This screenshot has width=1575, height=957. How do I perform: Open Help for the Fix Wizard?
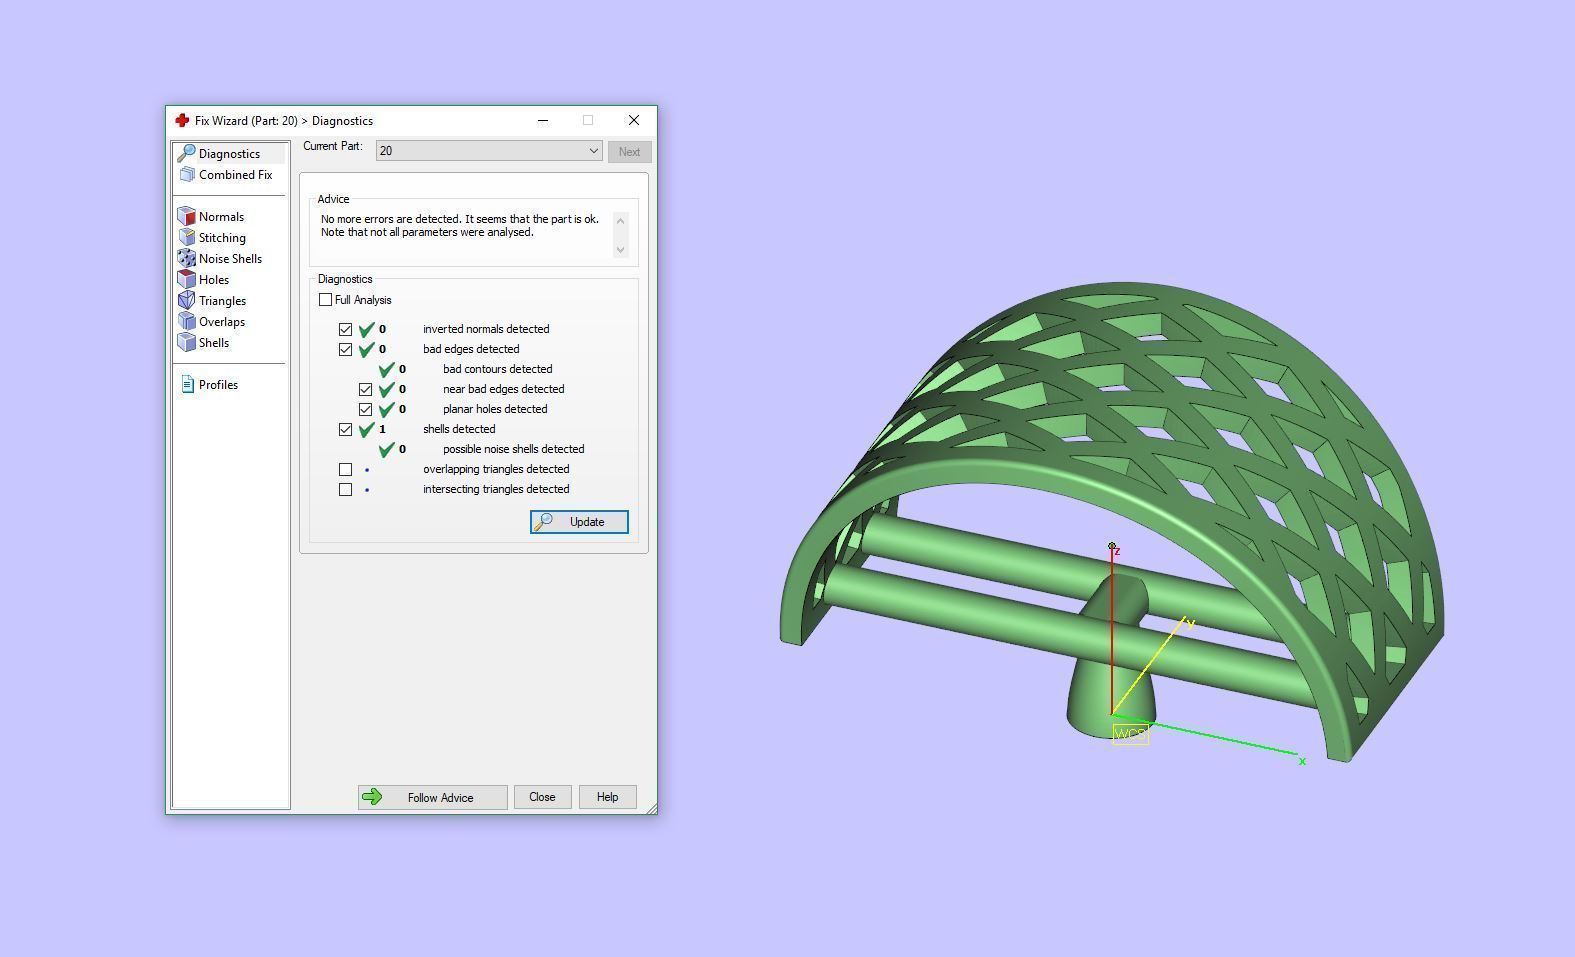608,797
